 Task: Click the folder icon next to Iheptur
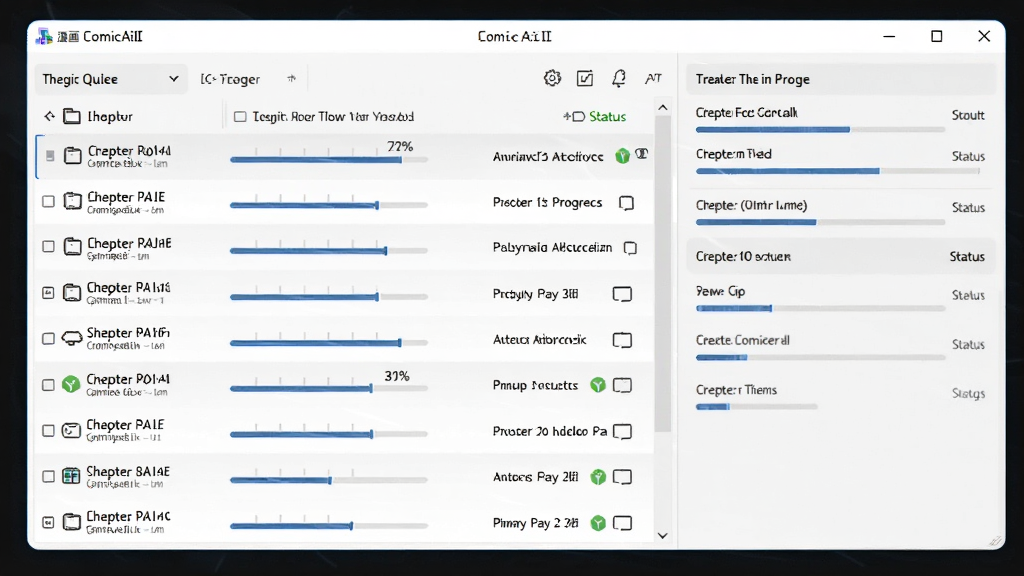pyautogui.click(x=72, y=116)
